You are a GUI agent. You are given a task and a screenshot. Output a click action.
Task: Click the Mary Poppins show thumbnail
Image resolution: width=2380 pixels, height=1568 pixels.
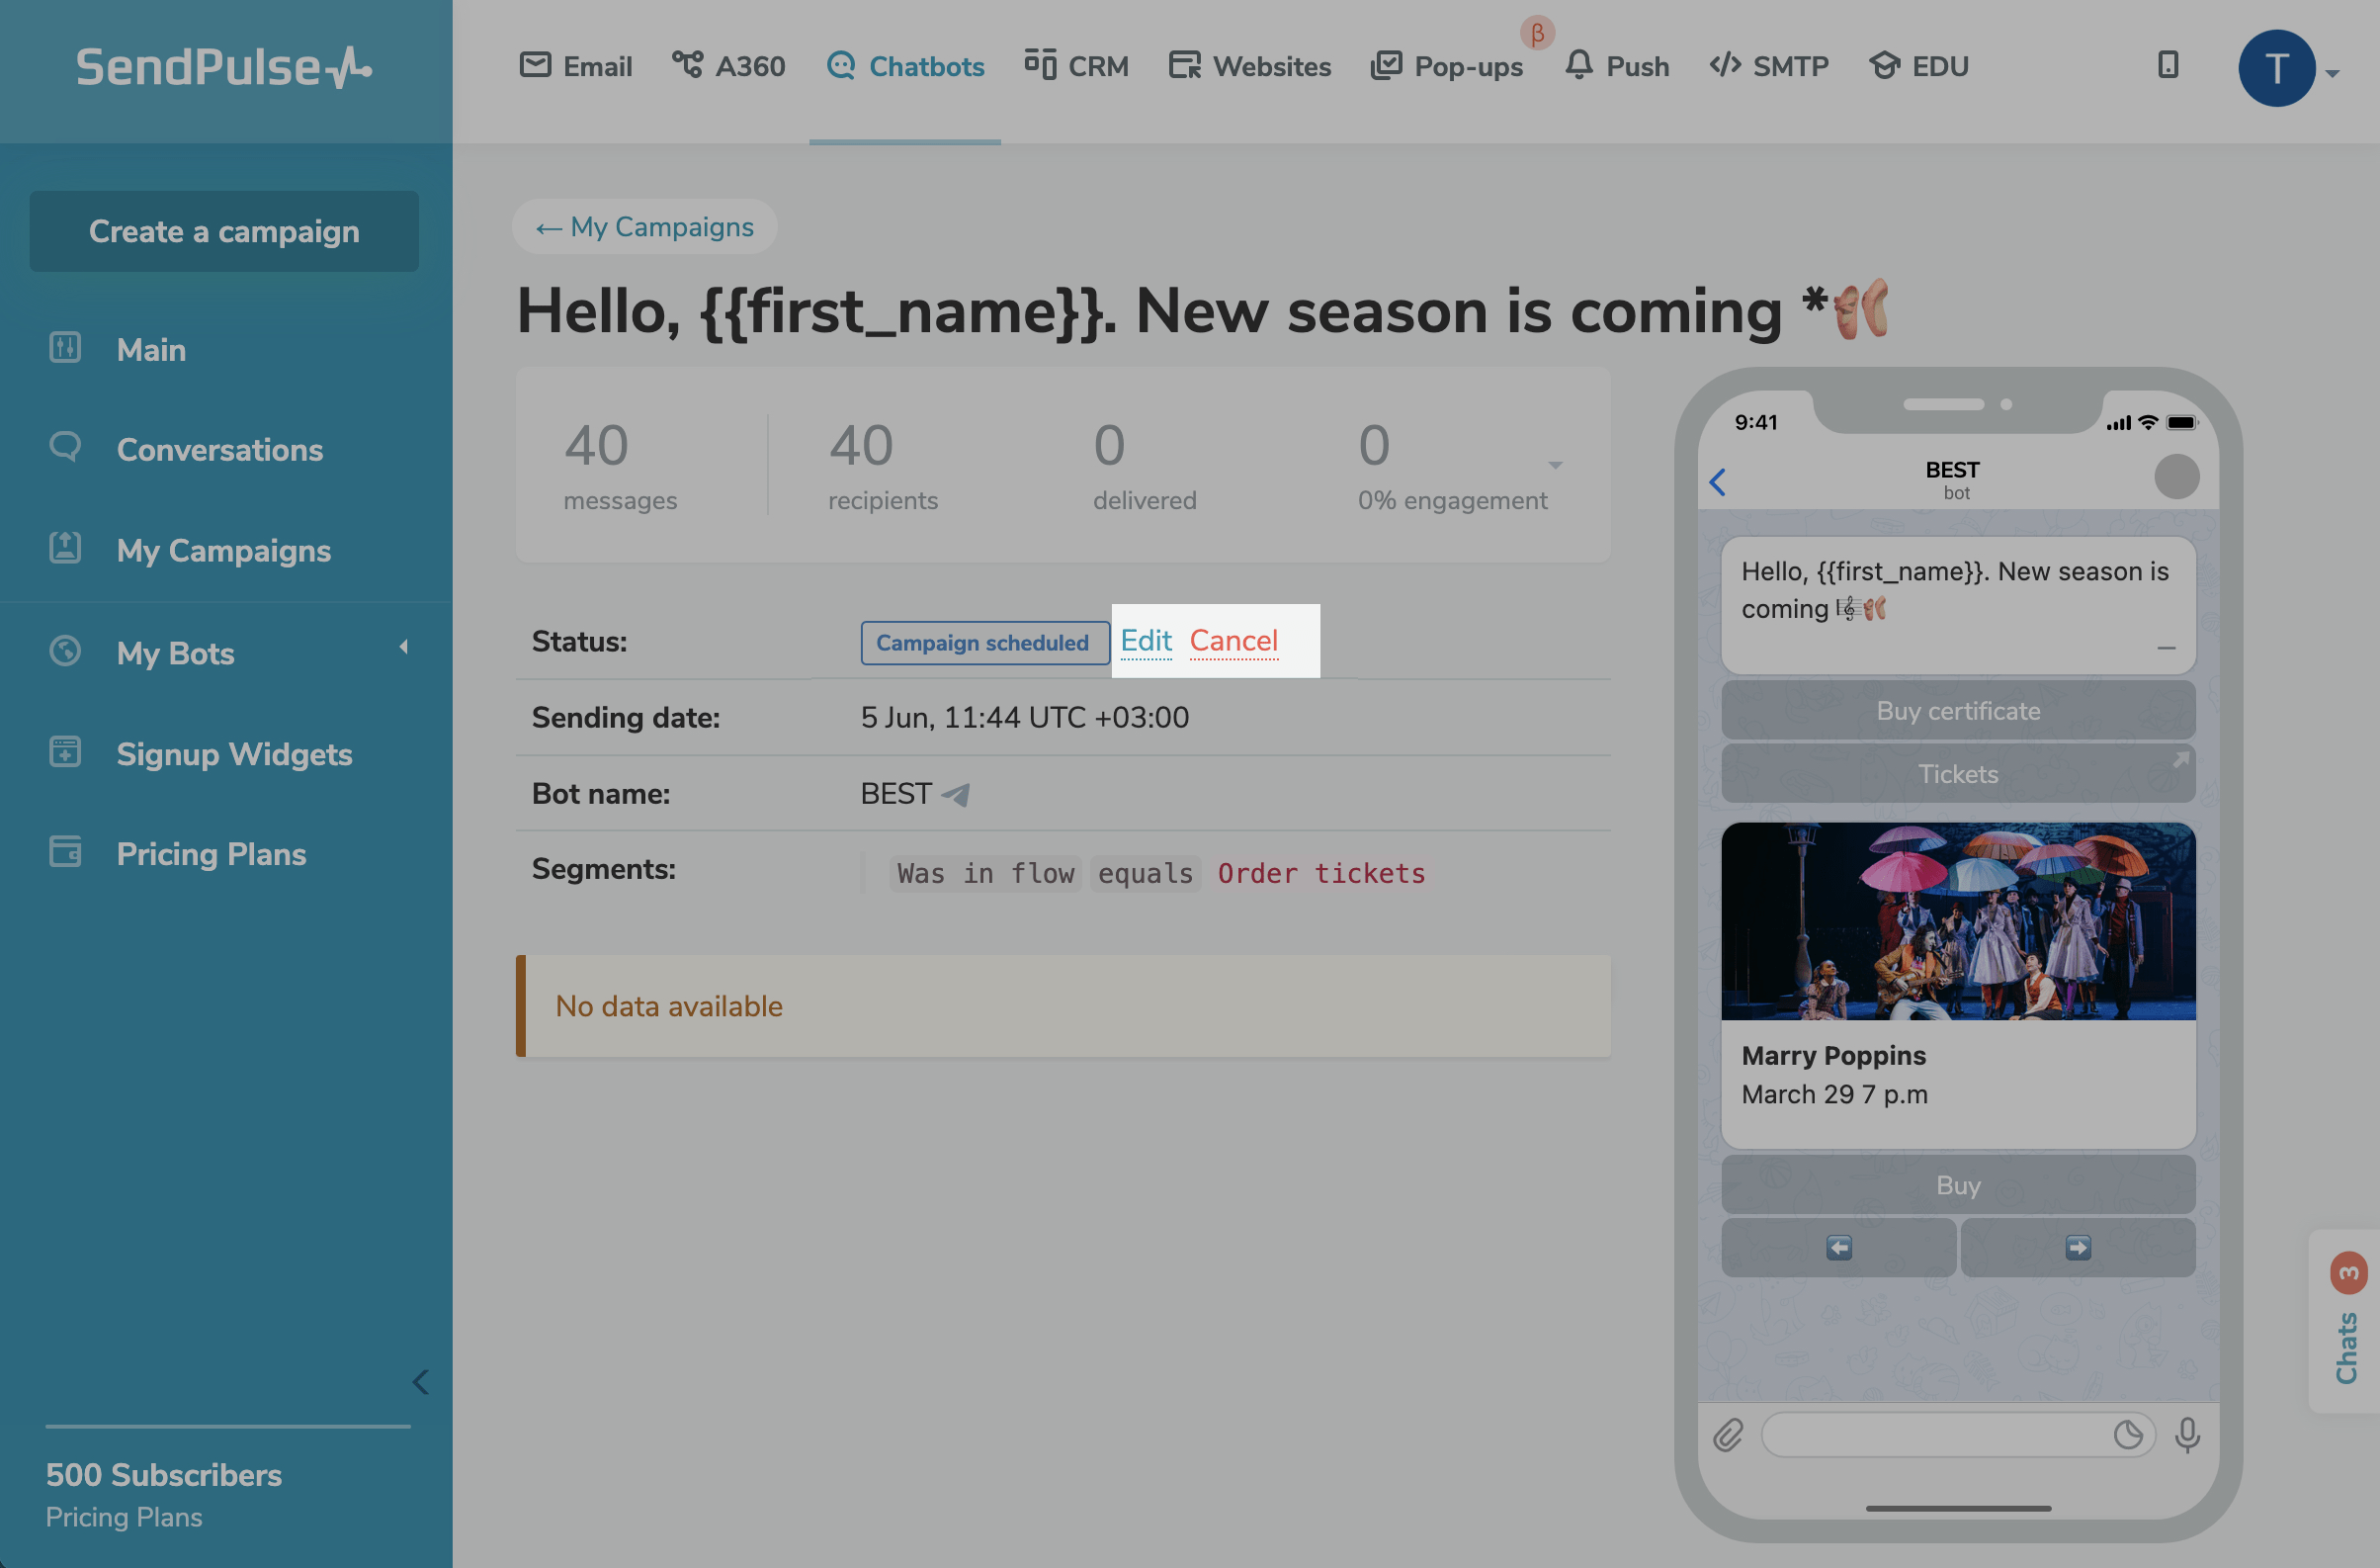point(1957,920)
